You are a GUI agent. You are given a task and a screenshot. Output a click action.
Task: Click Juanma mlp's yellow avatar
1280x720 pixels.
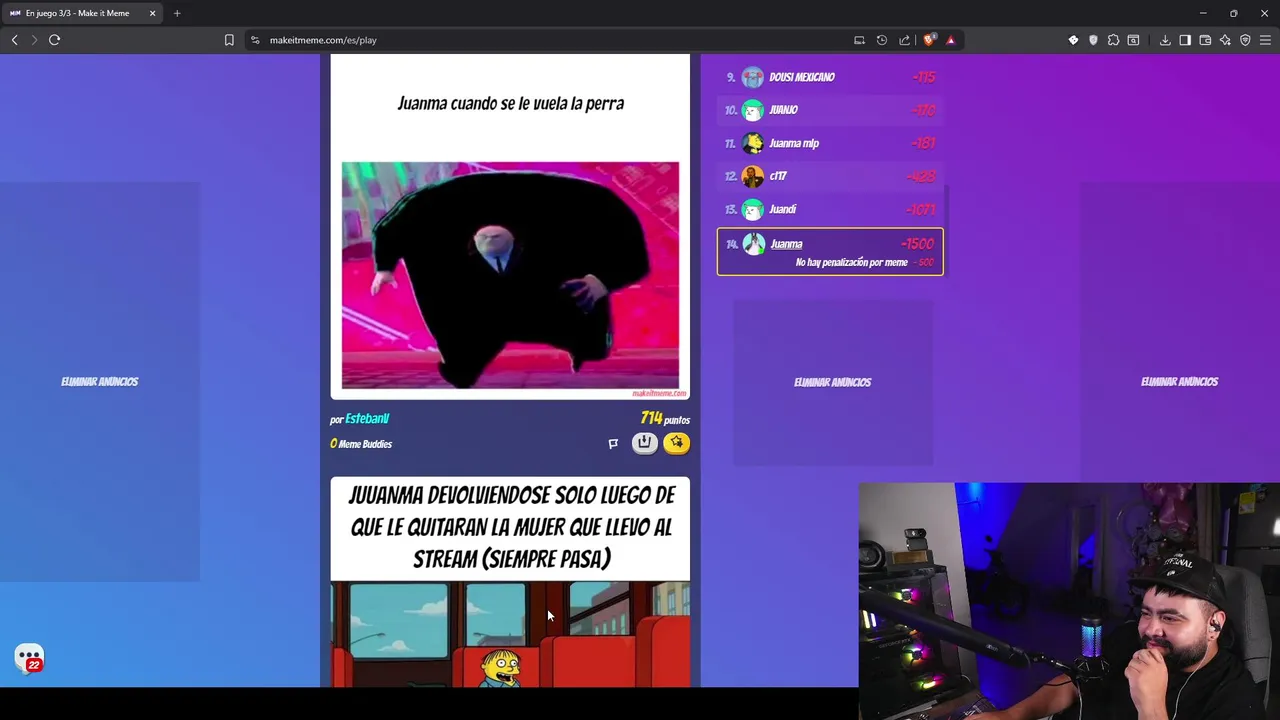click(x=753, y=143)
